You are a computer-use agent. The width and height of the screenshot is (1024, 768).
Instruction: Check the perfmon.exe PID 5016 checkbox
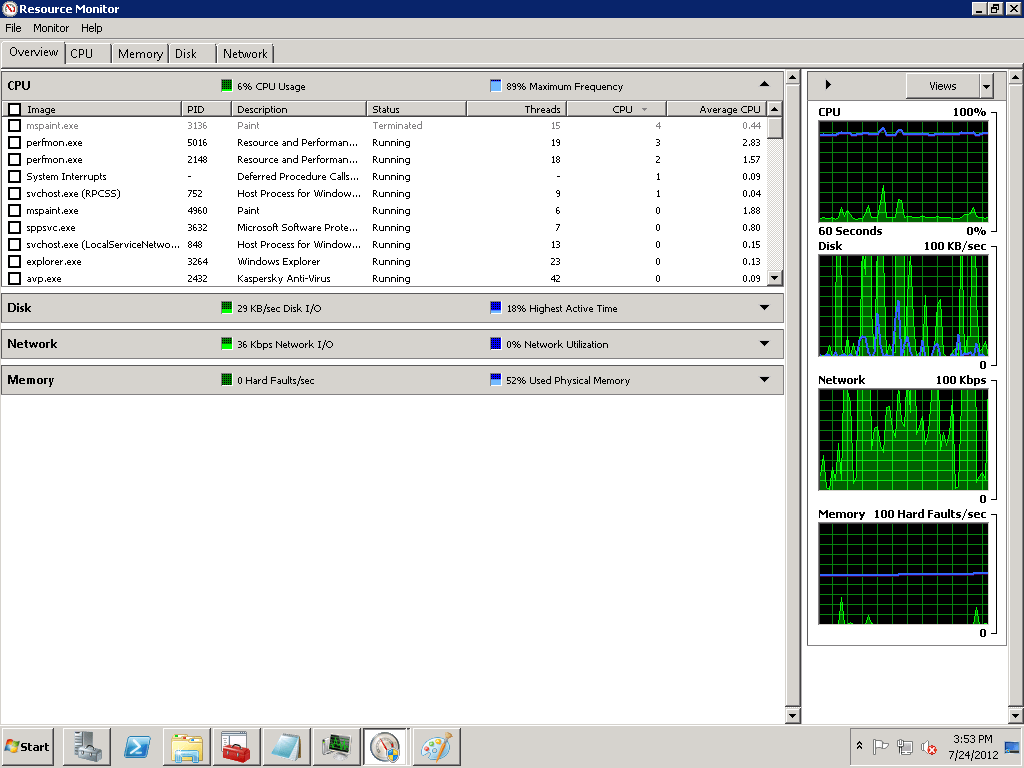click(x=15, y=143)
